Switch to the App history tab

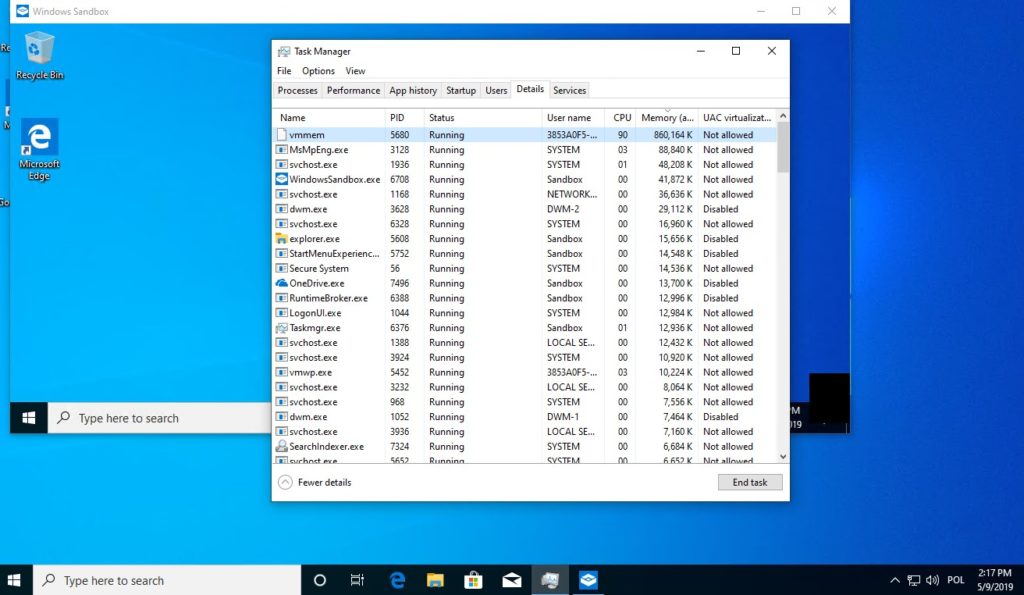point(413,90)
